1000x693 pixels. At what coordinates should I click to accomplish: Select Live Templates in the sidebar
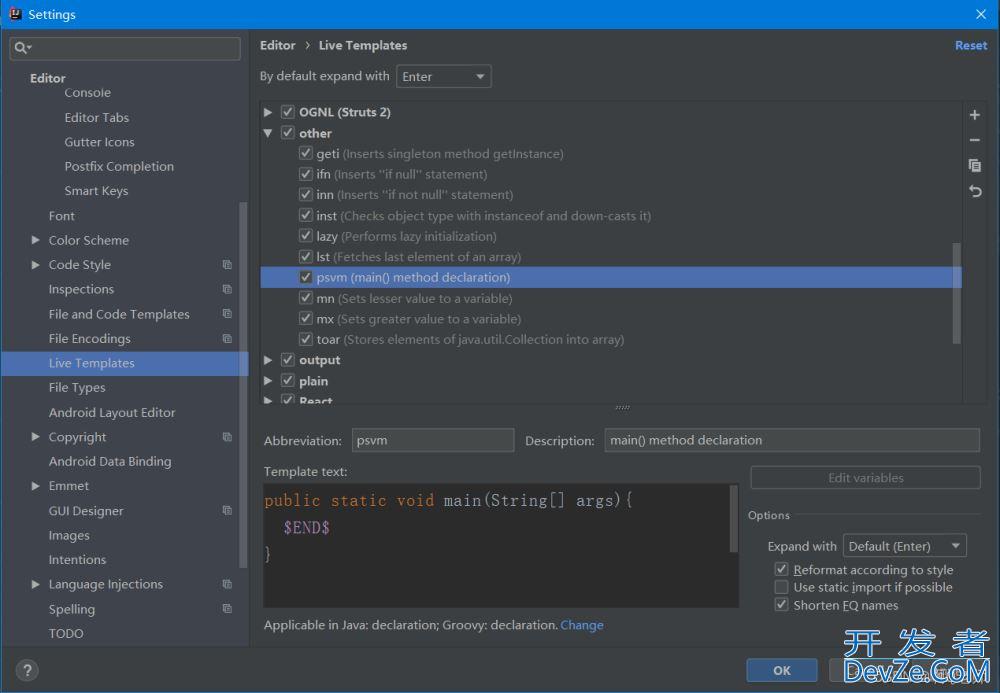[124, 363]
